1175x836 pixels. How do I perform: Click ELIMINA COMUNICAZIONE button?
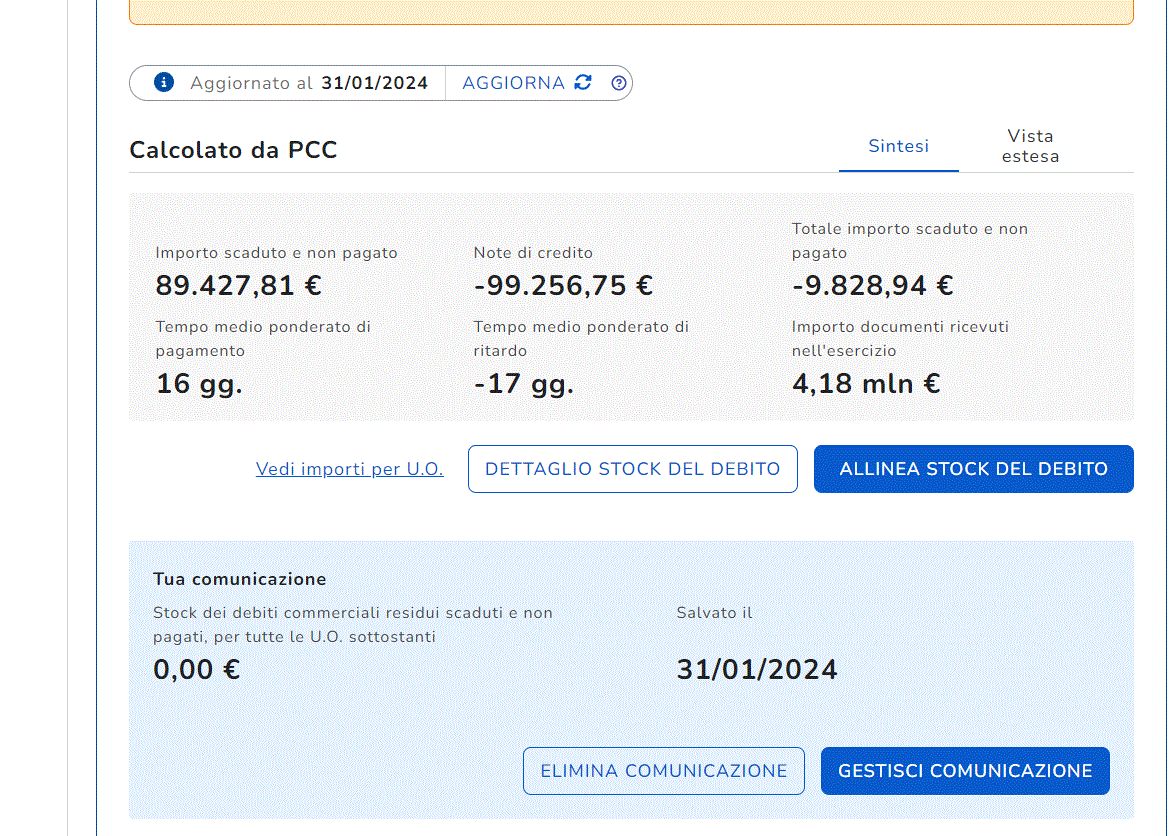click(x=663, y=771)
